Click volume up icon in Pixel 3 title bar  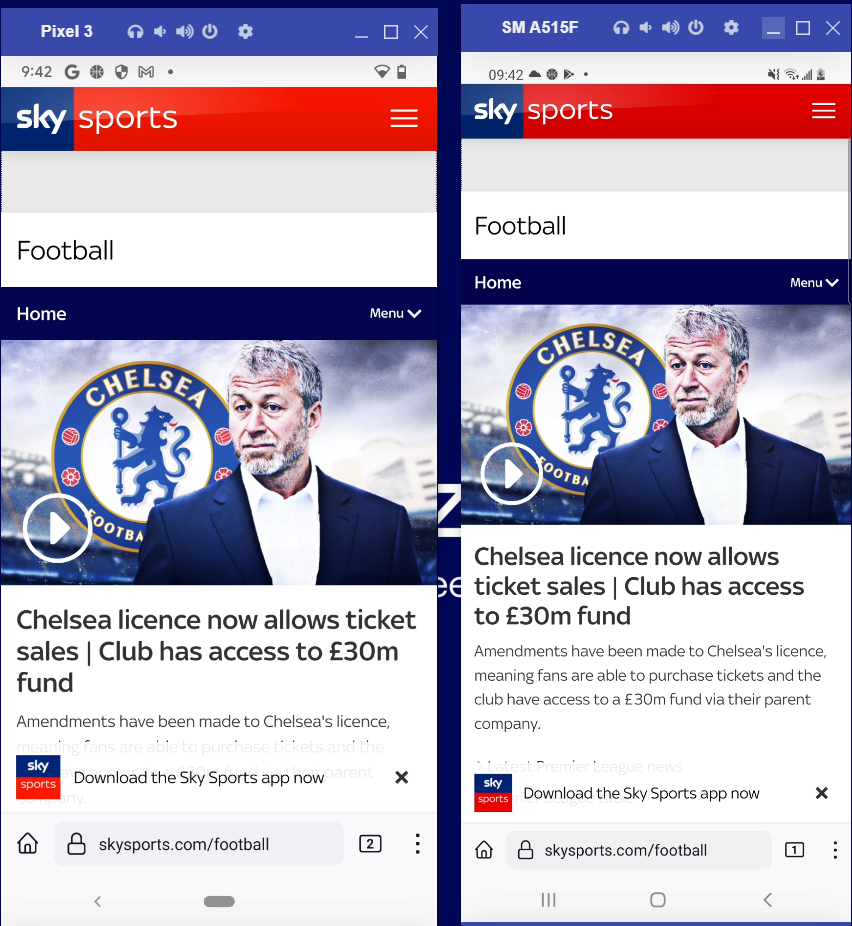184,31
